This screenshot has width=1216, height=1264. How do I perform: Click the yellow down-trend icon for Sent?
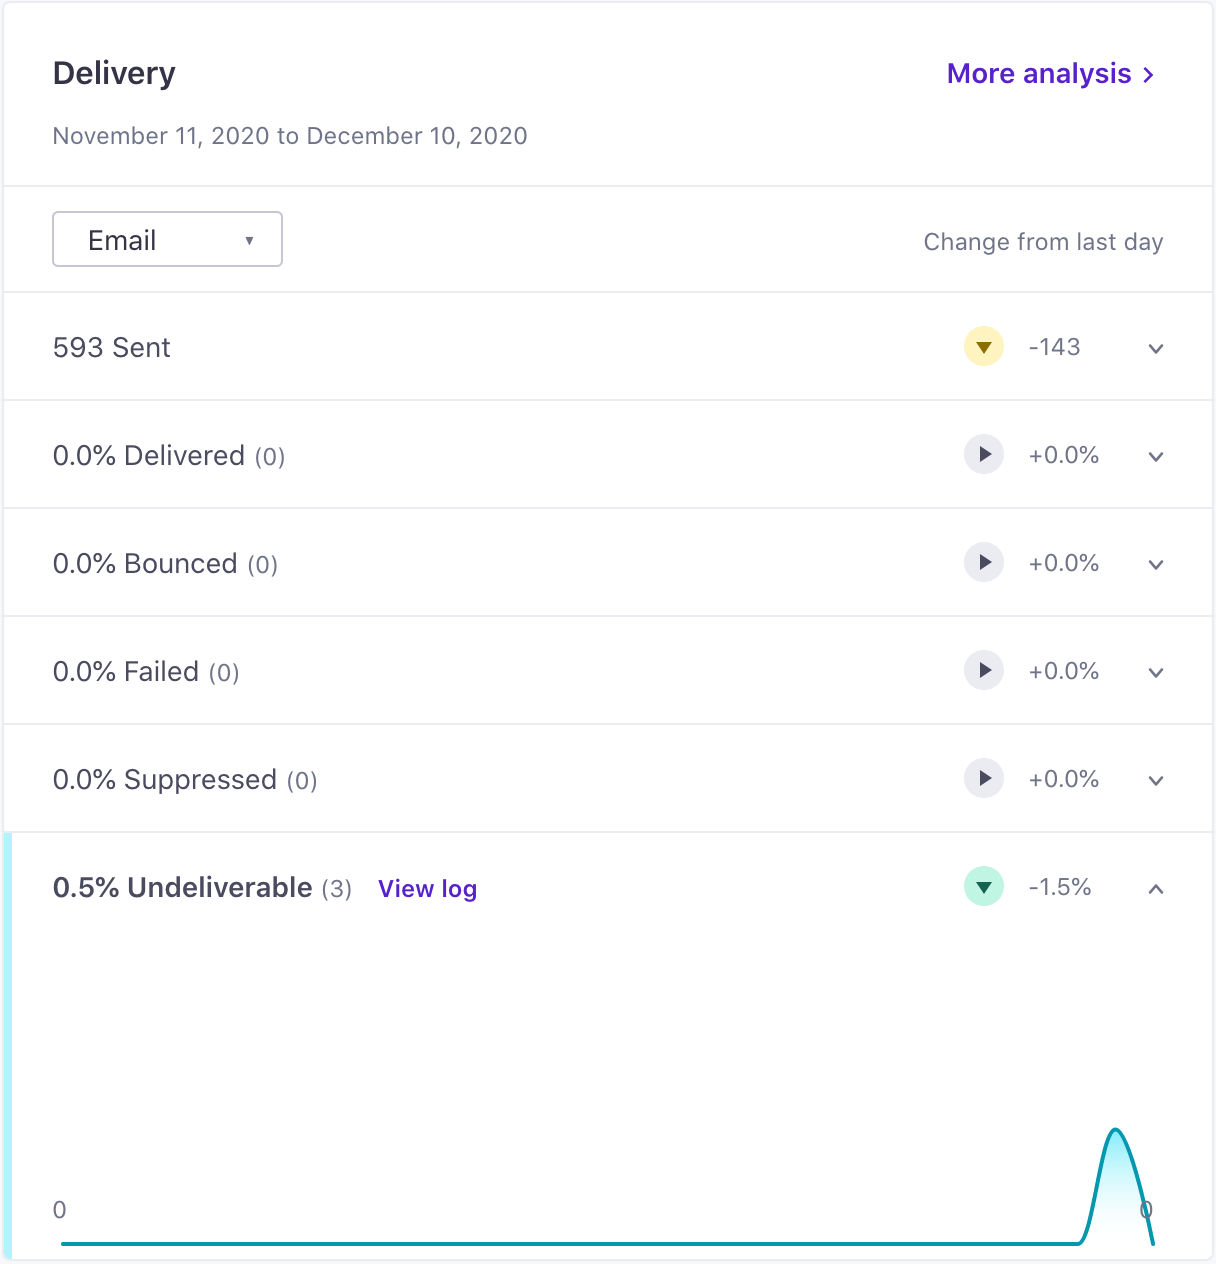coord(984,346)
